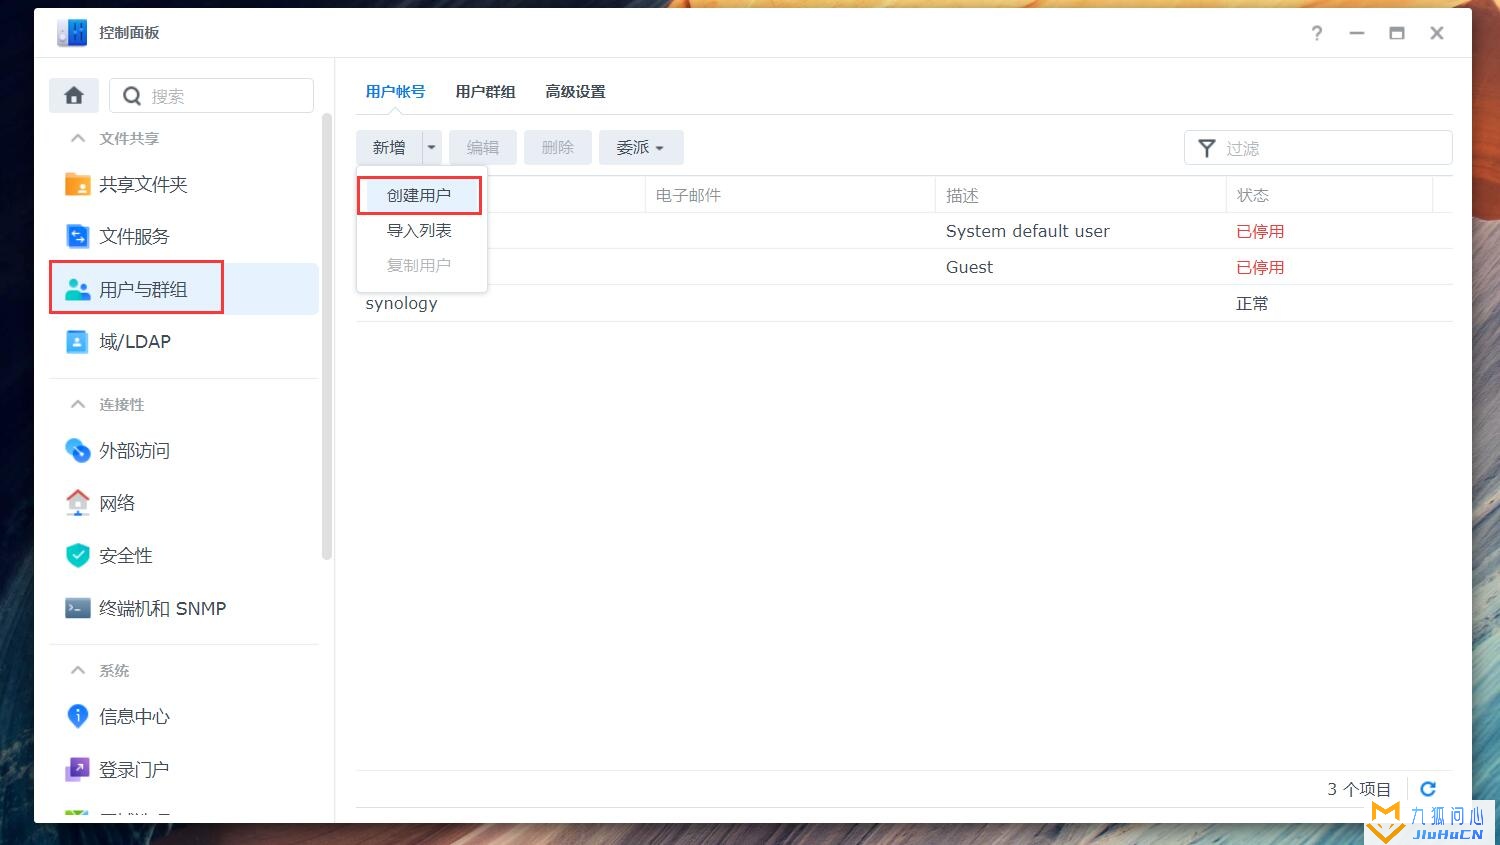Click the 文件服务 icon
Screen dimensions: 1500x845
point(77,236)
